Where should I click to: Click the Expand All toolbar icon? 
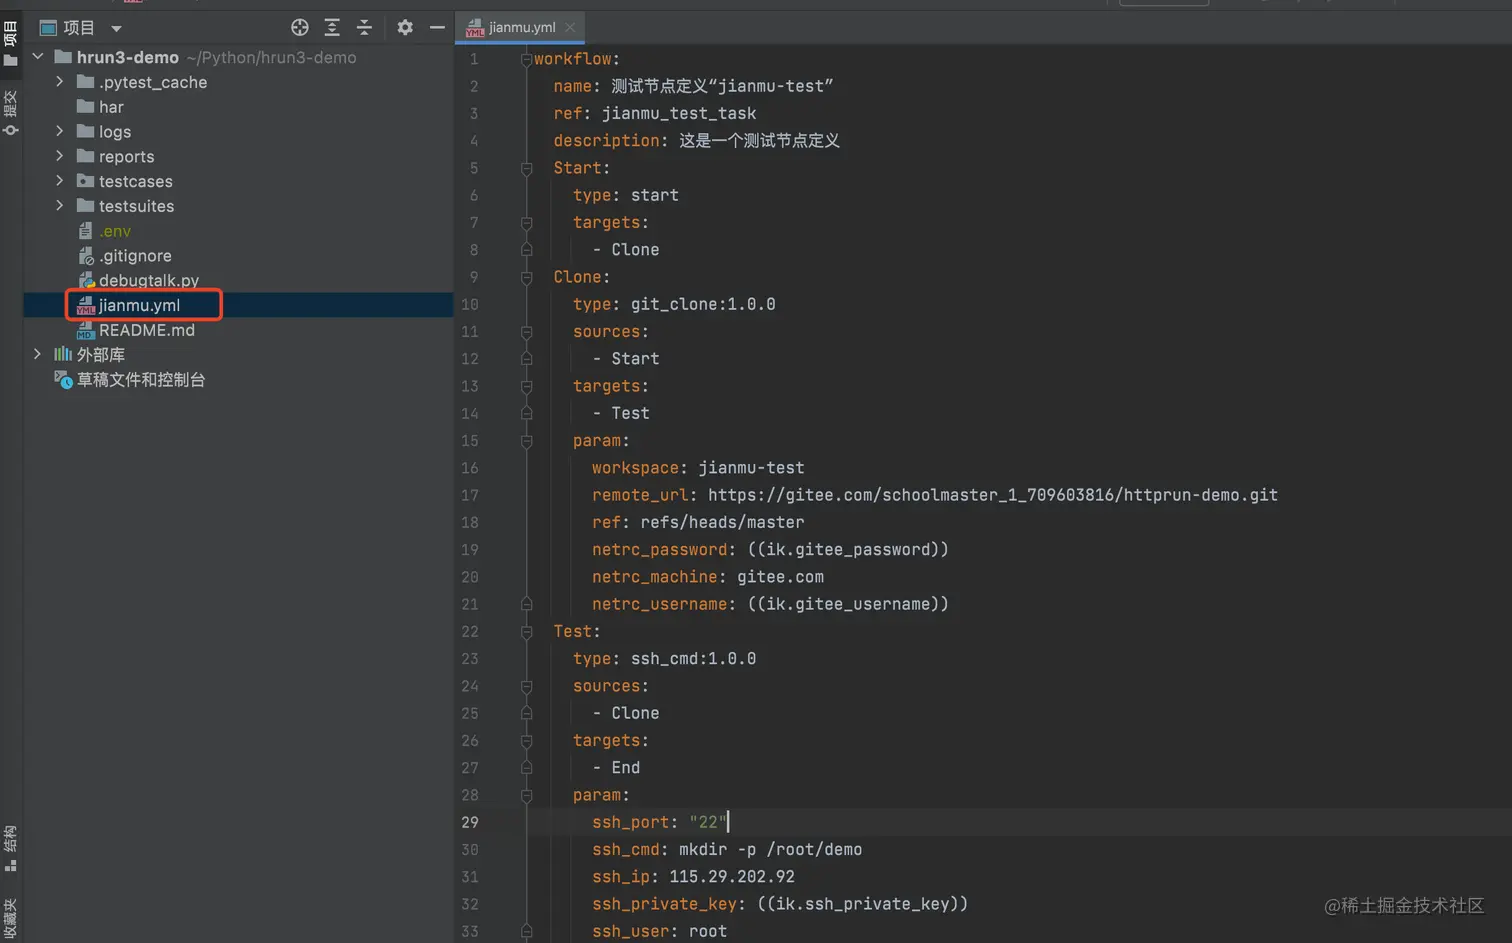332,28
